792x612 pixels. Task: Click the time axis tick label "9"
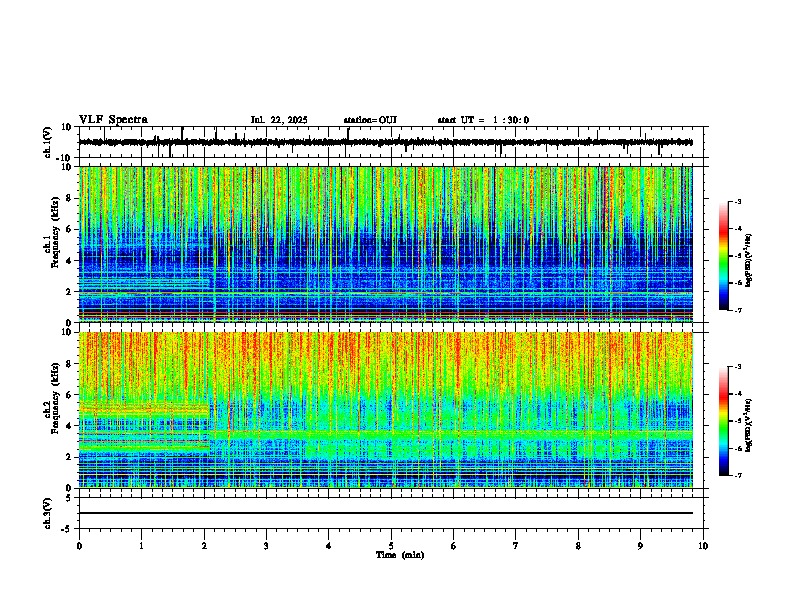pyautogui.click(x=640, y=546)
